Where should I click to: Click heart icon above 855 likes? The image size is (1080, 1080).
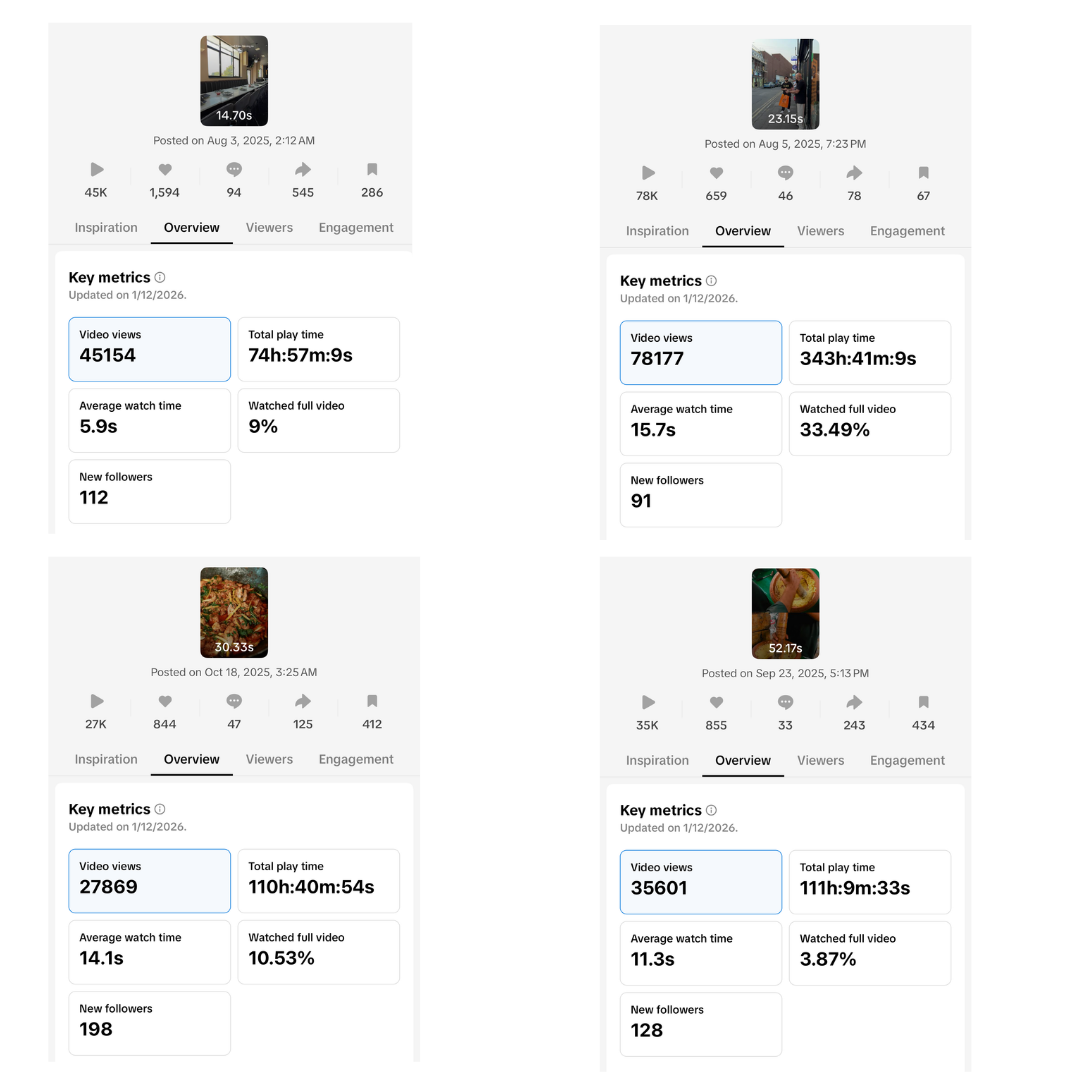pyautogui.click(x=716, y=703)
